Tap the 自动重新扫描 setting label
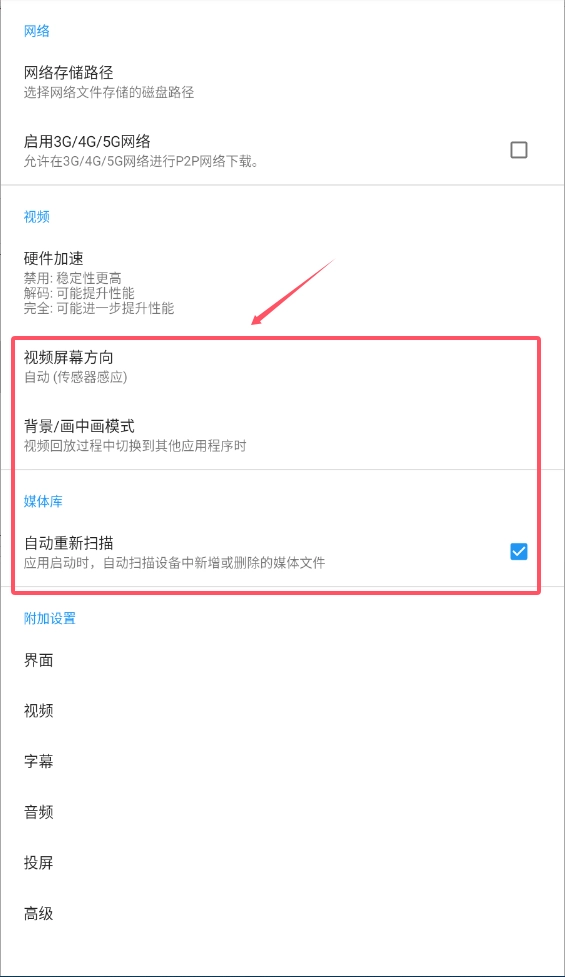The width and height of the screenshot is (565, 977). pos(69,543)
